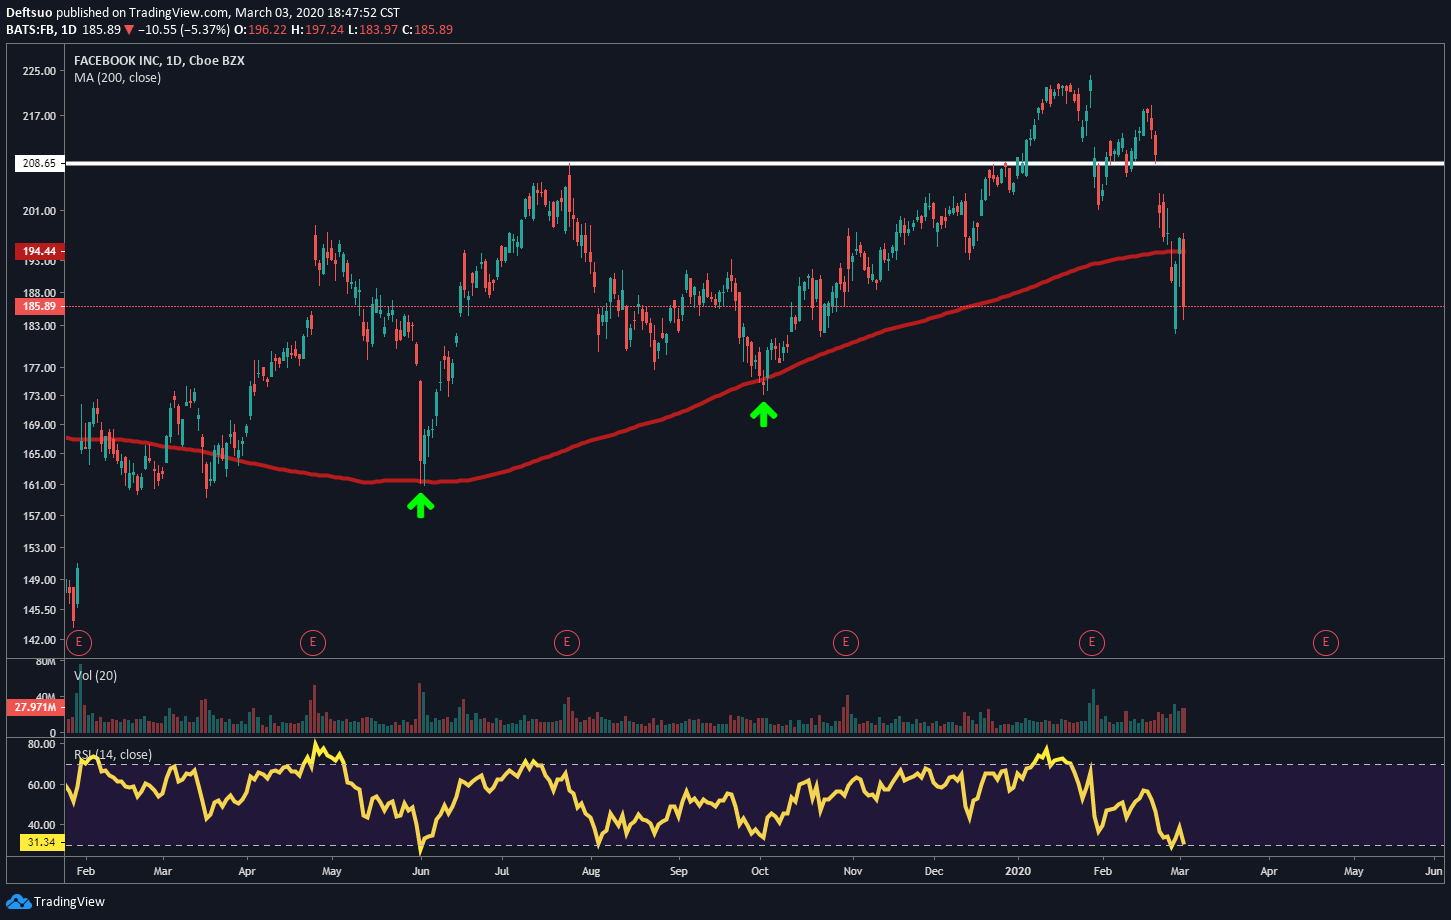The image size is (1451, 920).
Task: Select the 225.00 price axis label
Action: coord(41,71)
